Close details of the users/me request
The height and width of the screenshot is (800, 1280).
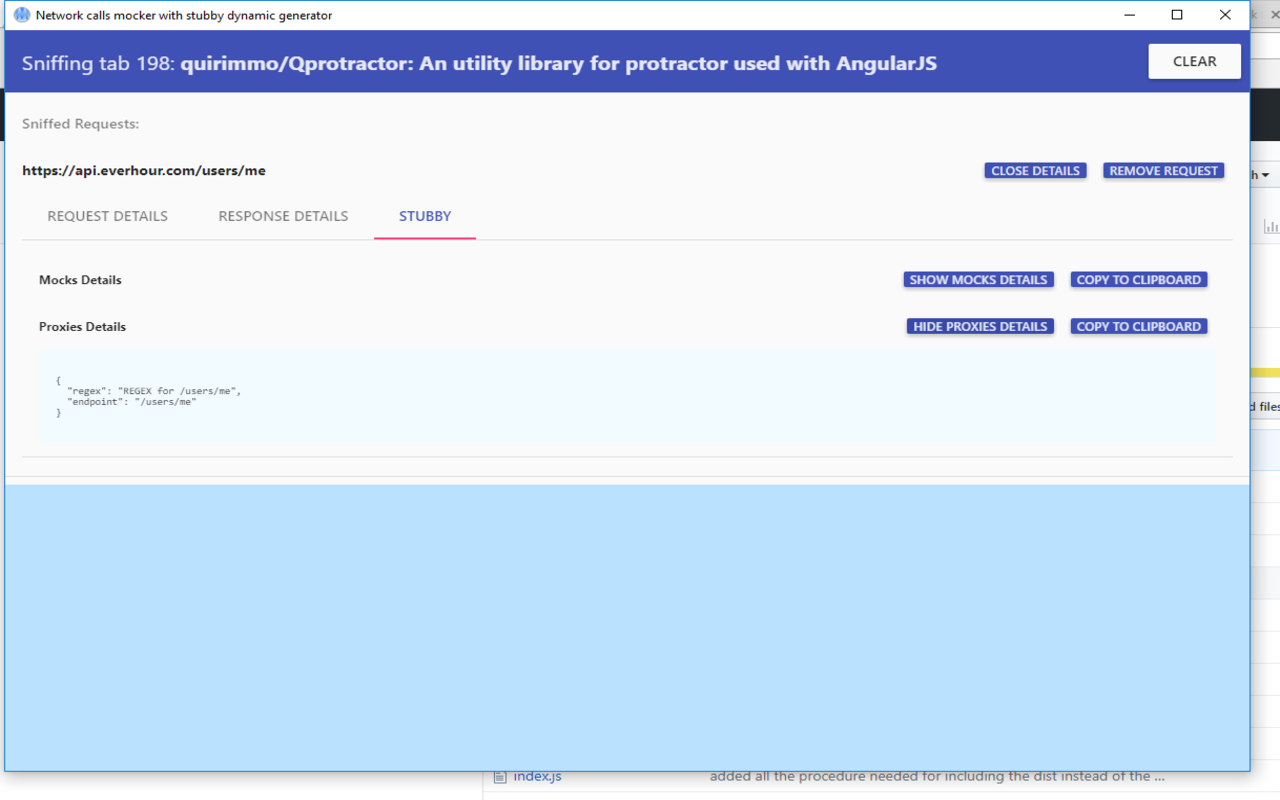pyautogui.click(x=1035, y=171)
